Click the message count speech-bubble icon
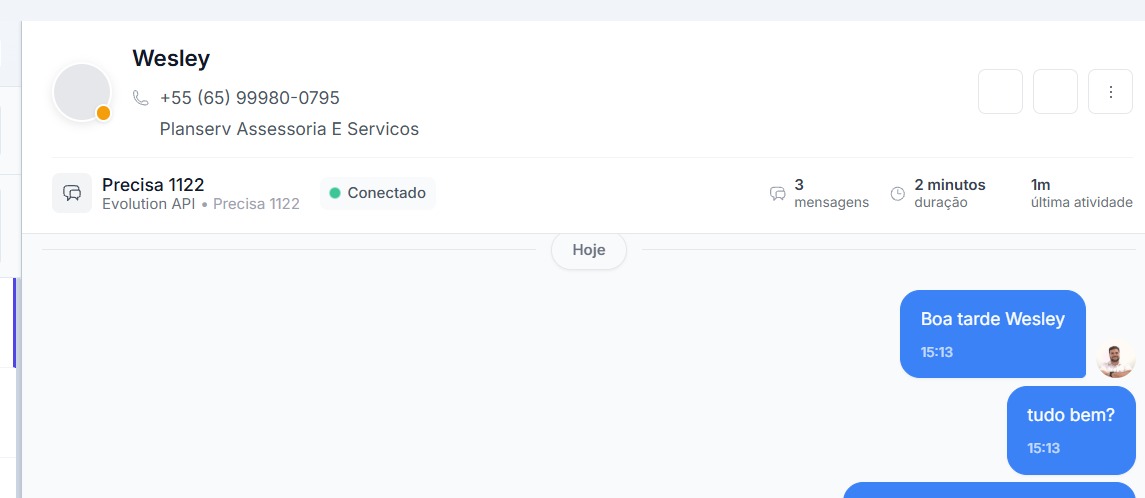 777,194
